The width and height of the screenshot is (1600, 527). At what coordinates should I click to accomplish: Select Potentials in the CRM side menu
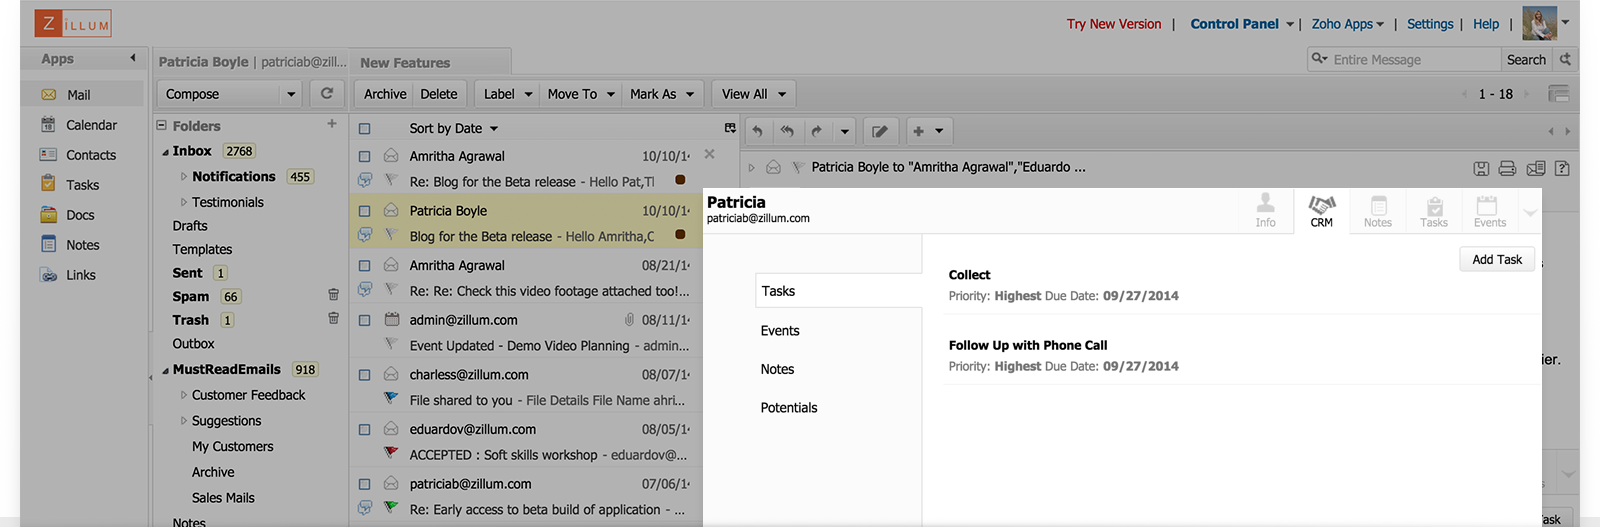pos(788,408)
